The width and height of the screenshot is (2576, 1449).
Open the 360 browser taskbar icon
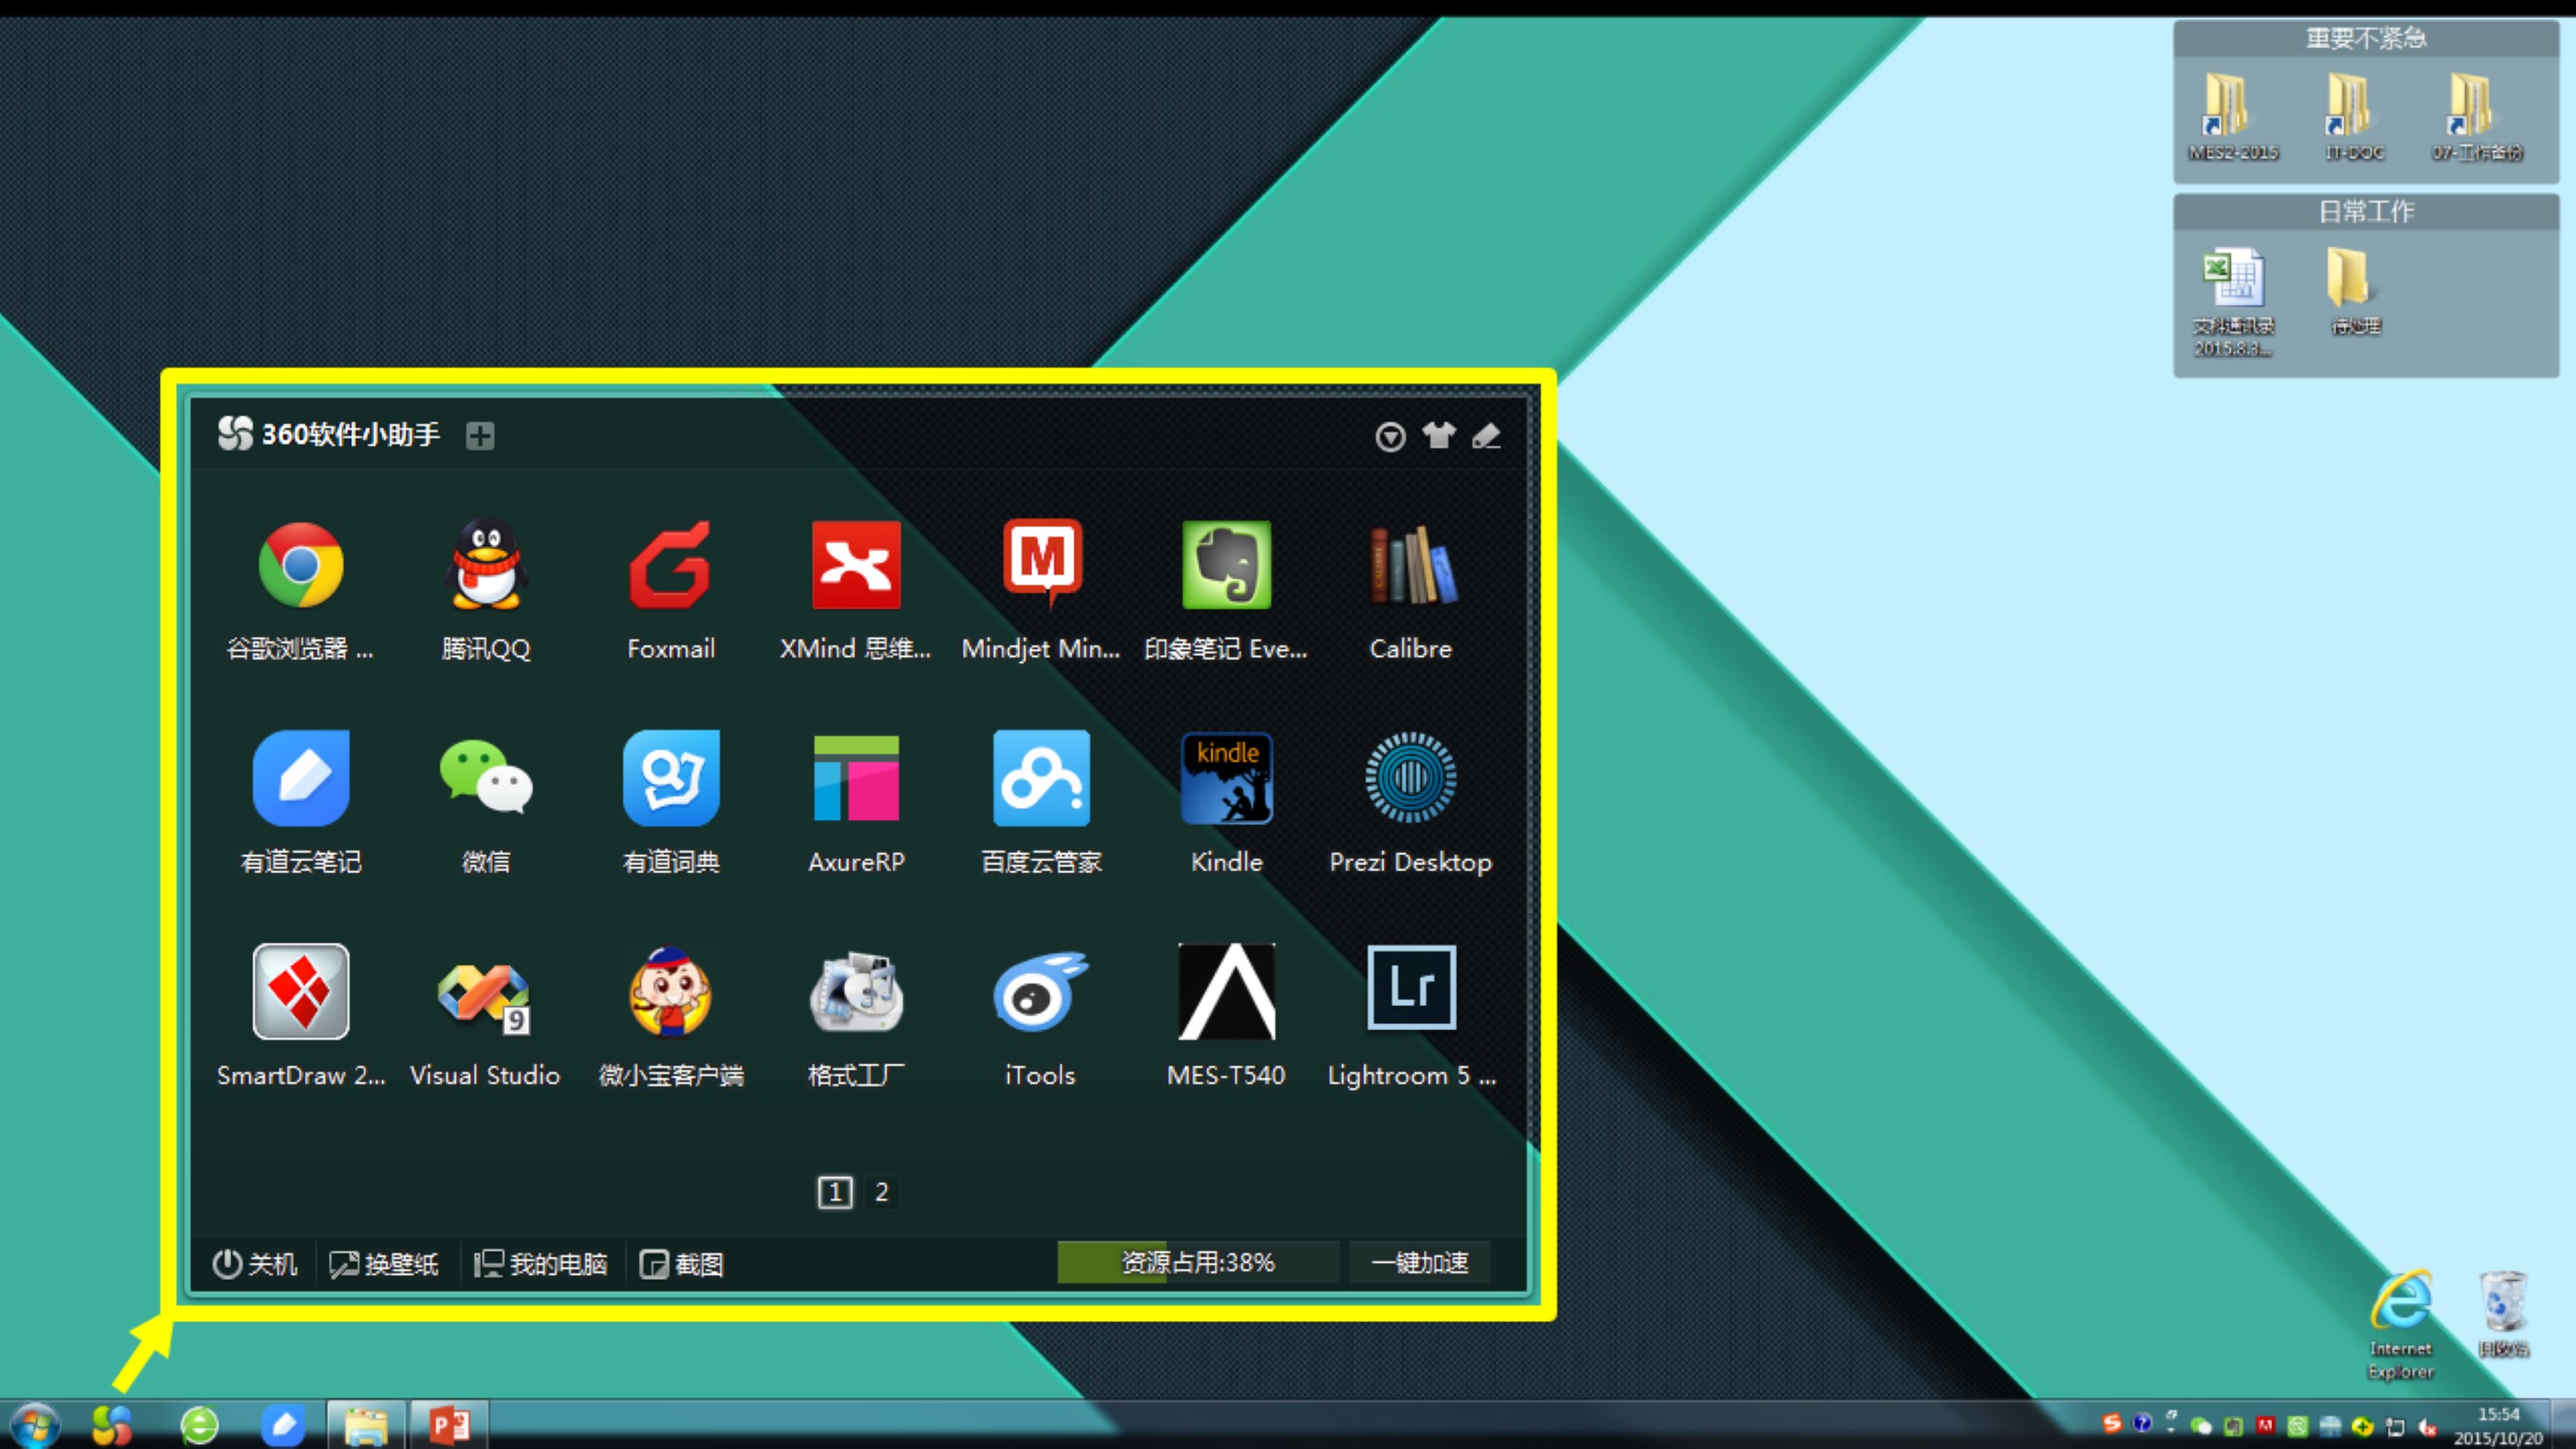(199, 1425)
